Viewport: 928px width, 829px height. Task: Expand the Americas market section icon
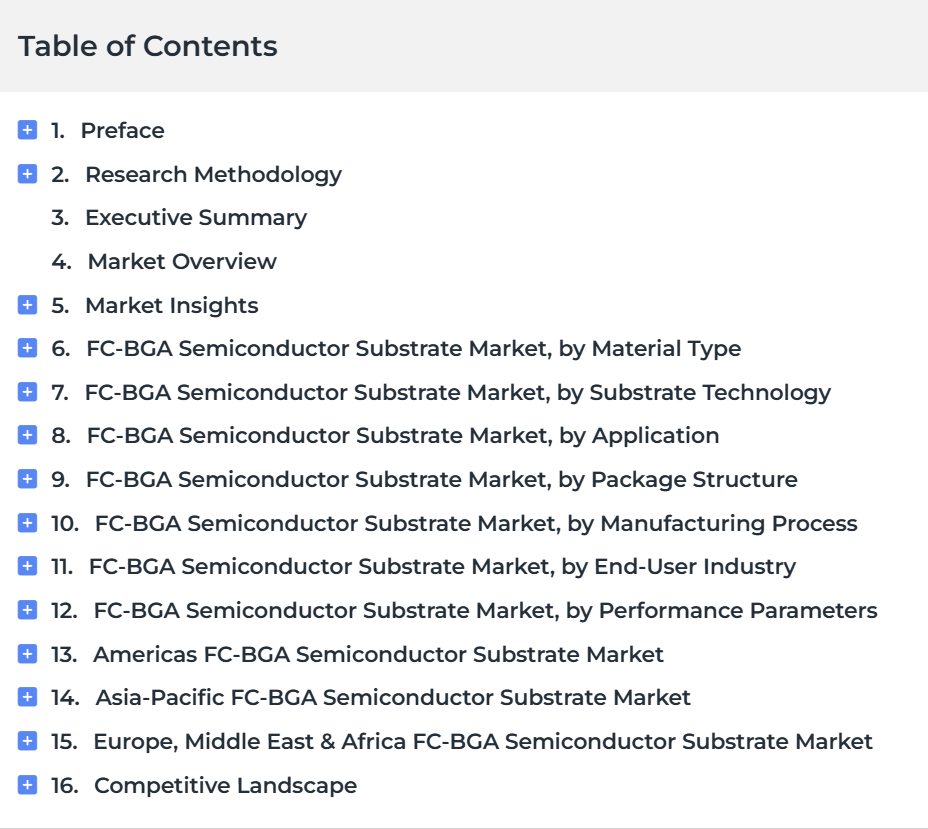(x=27, y=654)
